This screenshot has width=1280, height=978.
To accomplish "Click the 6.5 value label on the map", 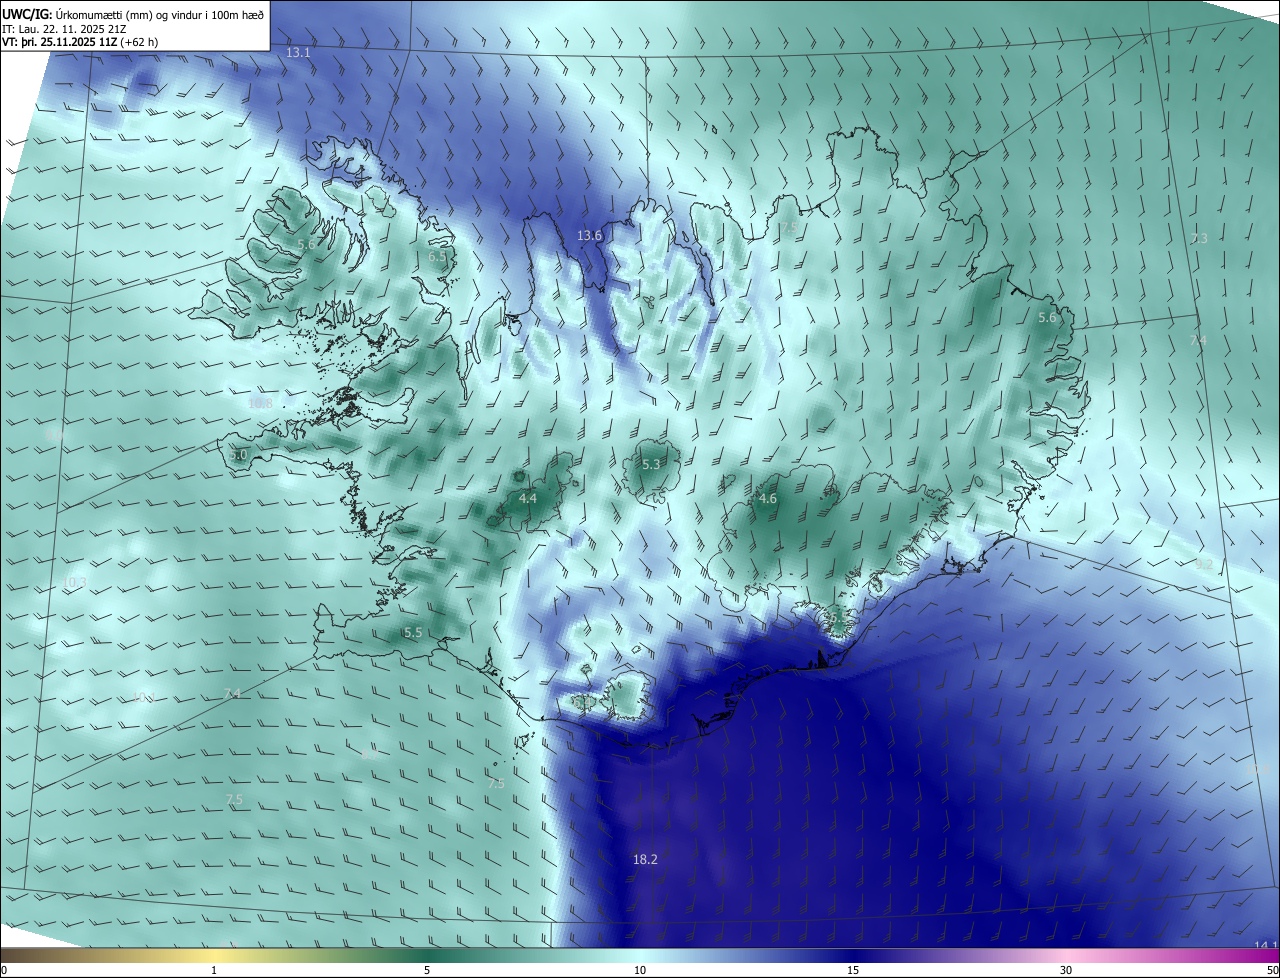I will [437, 257].
